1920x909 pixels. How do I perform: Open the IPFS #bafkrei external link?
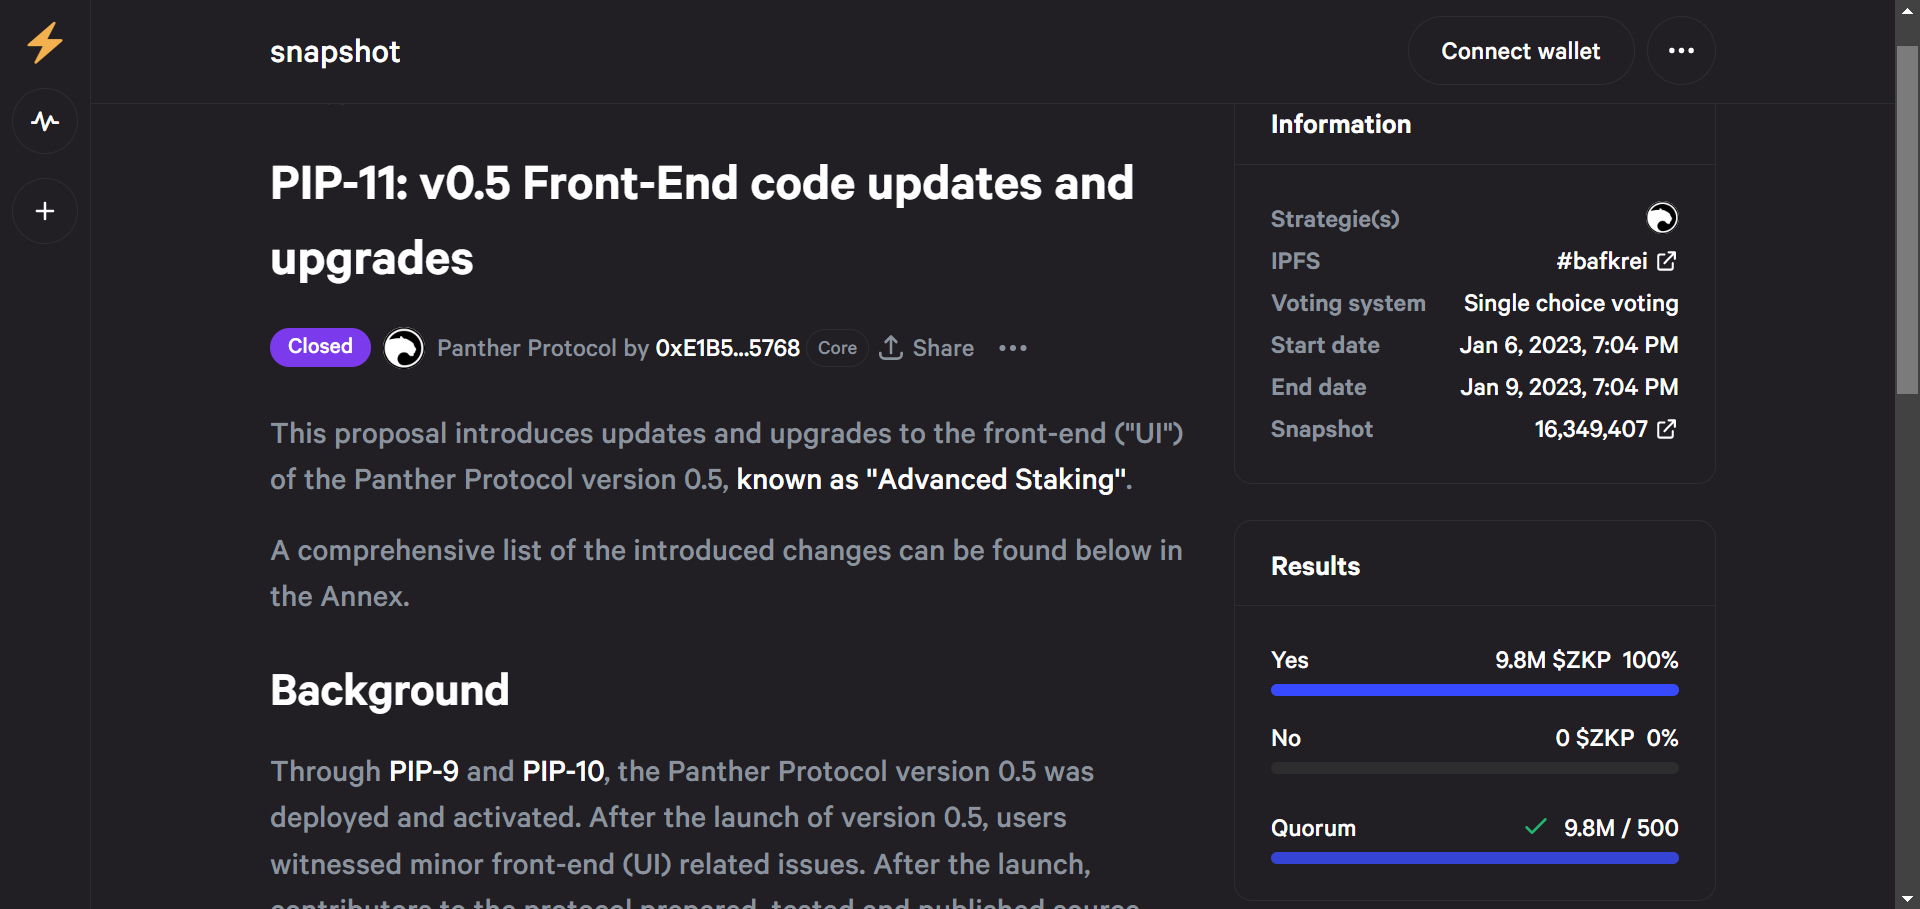[x=1616, y=261]
